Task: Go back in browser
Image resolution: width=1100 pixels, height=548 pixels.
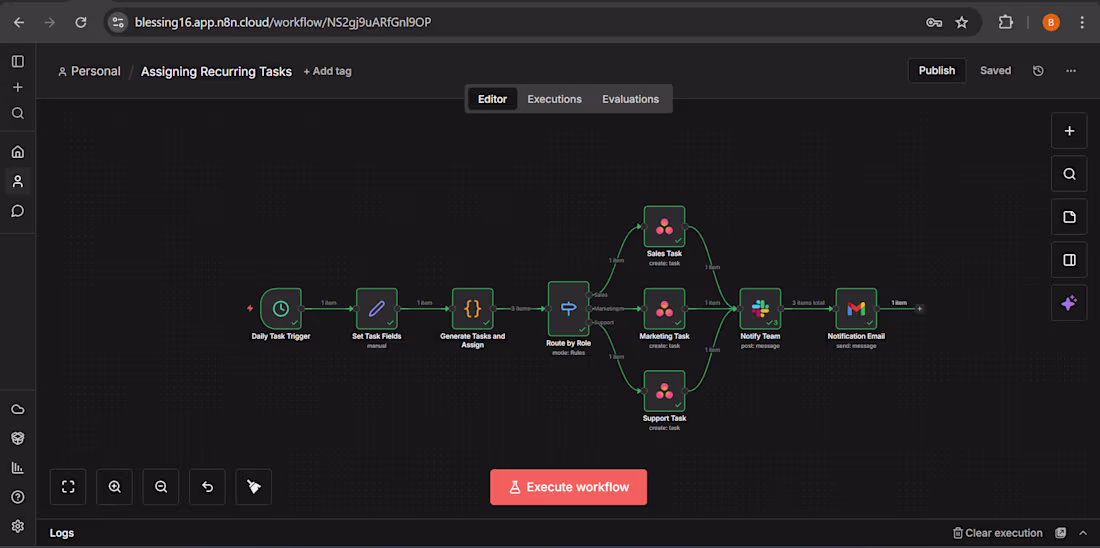Action: (x=19, y=22)
